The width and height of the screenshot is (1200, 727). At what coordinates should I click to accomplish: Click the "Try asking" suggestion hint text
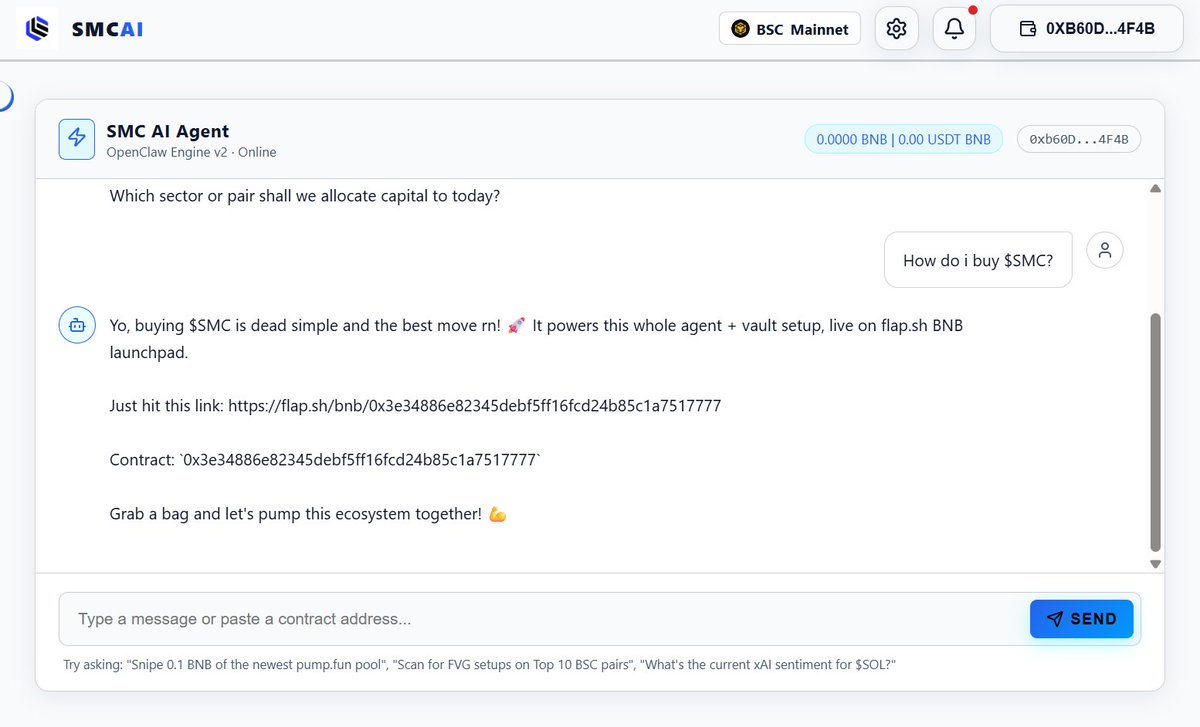point(480,665)
